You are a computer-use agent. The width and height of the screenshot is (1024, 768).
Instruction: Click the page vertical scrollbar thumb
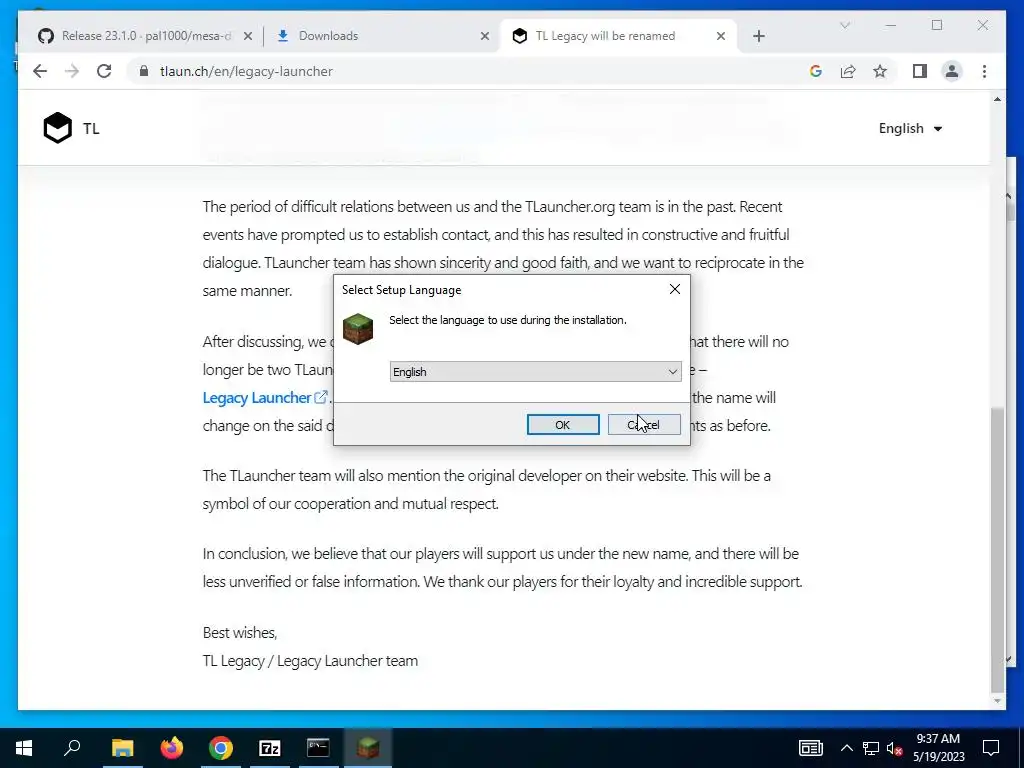[x=997, y=549]
